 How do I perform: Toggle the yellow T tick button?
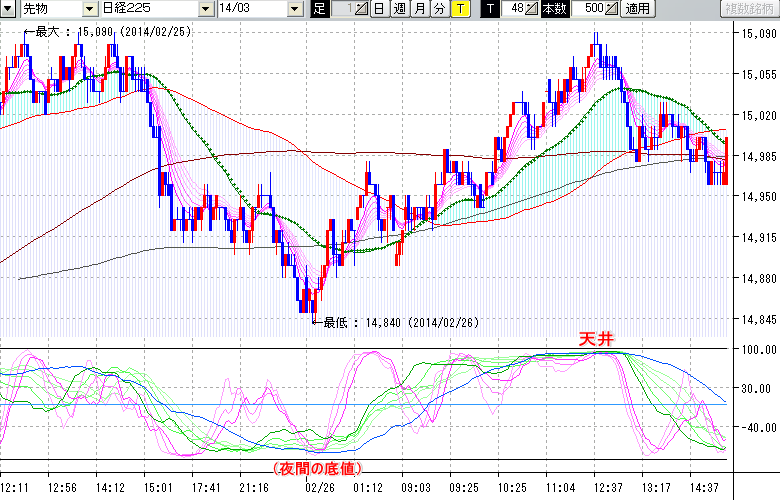tap(460, 9)
